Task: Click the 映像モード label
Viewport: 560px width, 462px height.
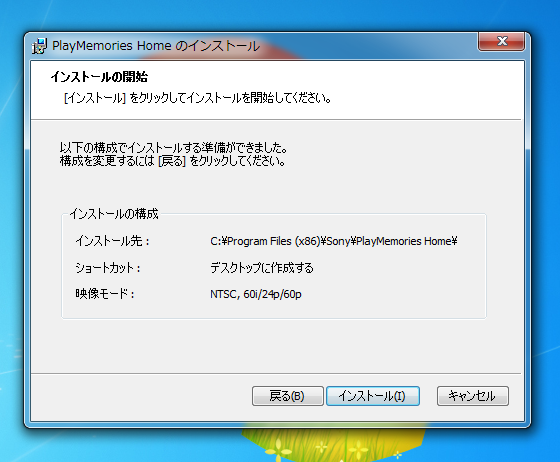Action: [105, 294]
